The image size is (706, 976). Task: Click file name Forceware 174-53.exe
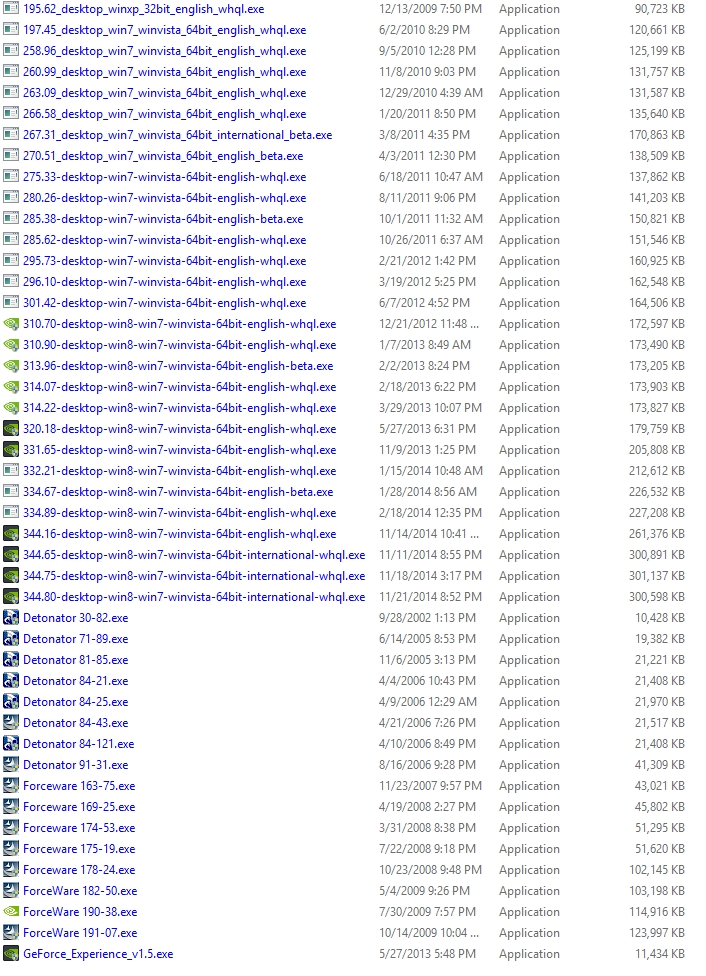(x=79, y=828)
